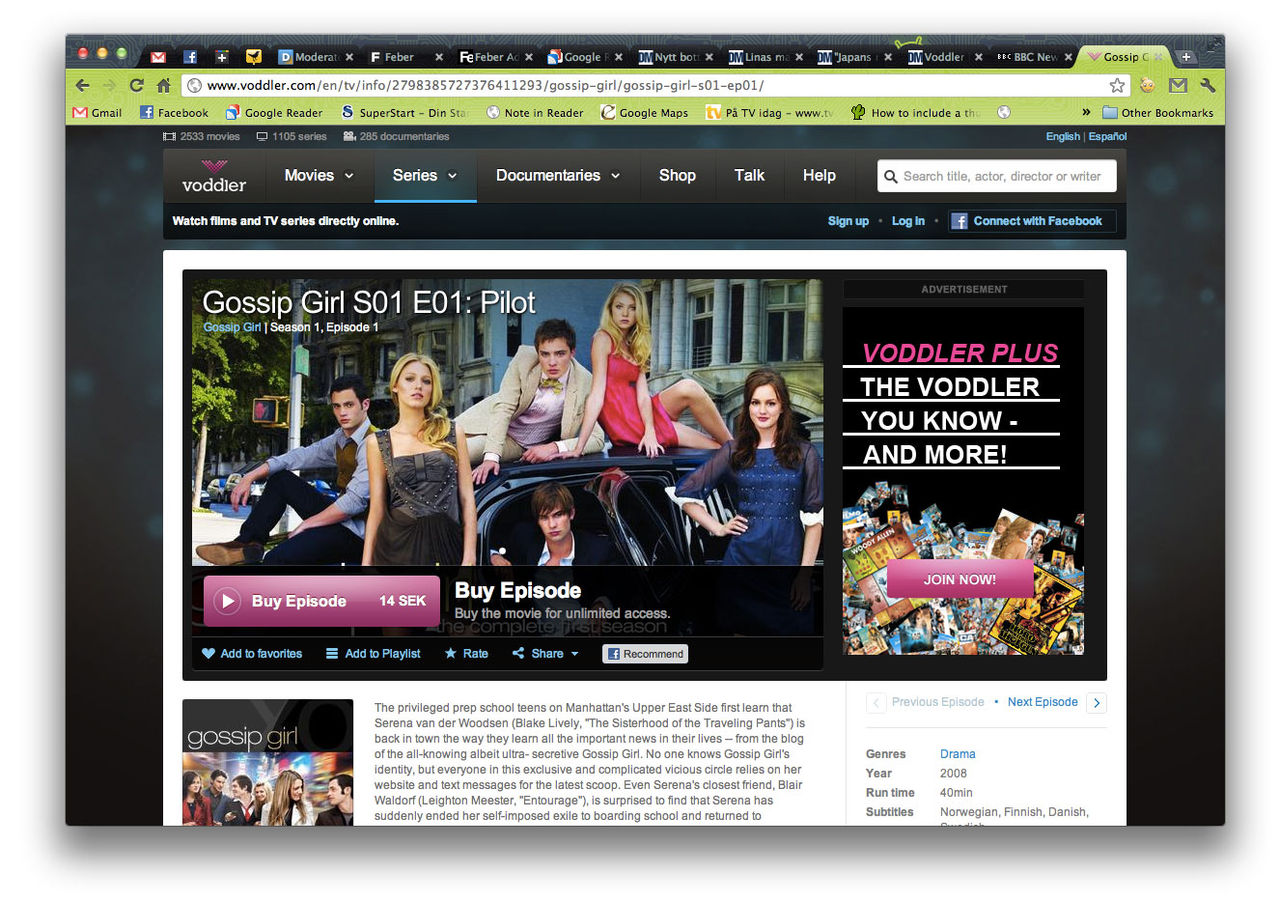Reload the page with refresh icon

[x=137, y=86]
